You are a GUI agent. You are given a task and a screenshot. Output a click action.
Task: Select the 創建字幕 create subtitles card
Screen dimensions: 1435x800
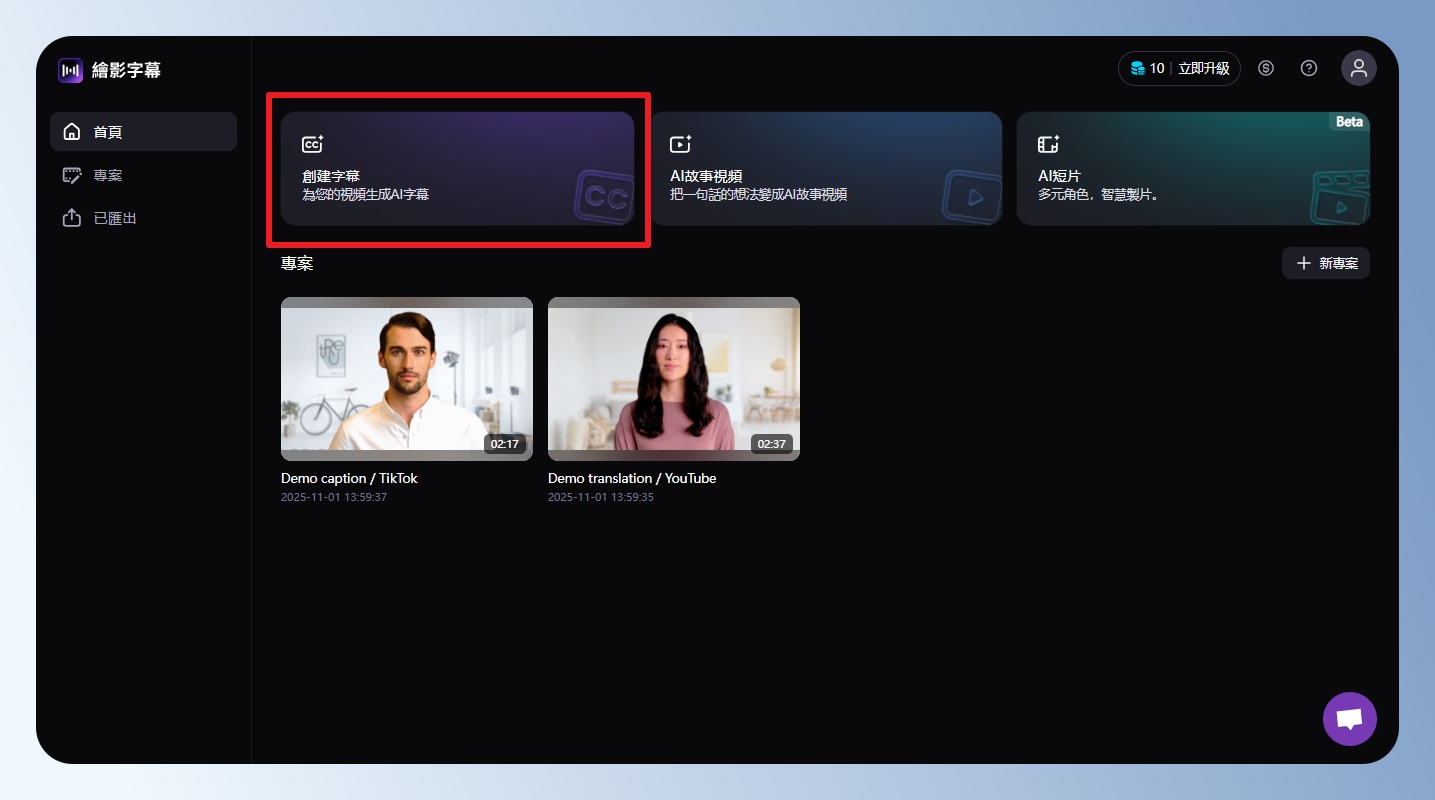[x=457, y=168]
